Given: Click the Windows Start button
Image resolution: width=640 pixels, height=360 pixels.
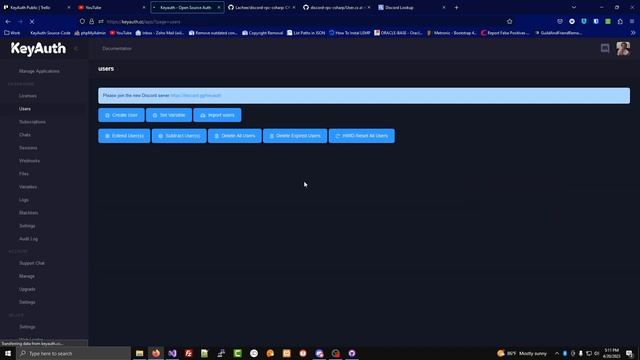Looking at the screenshot, I should pos(8,353).
